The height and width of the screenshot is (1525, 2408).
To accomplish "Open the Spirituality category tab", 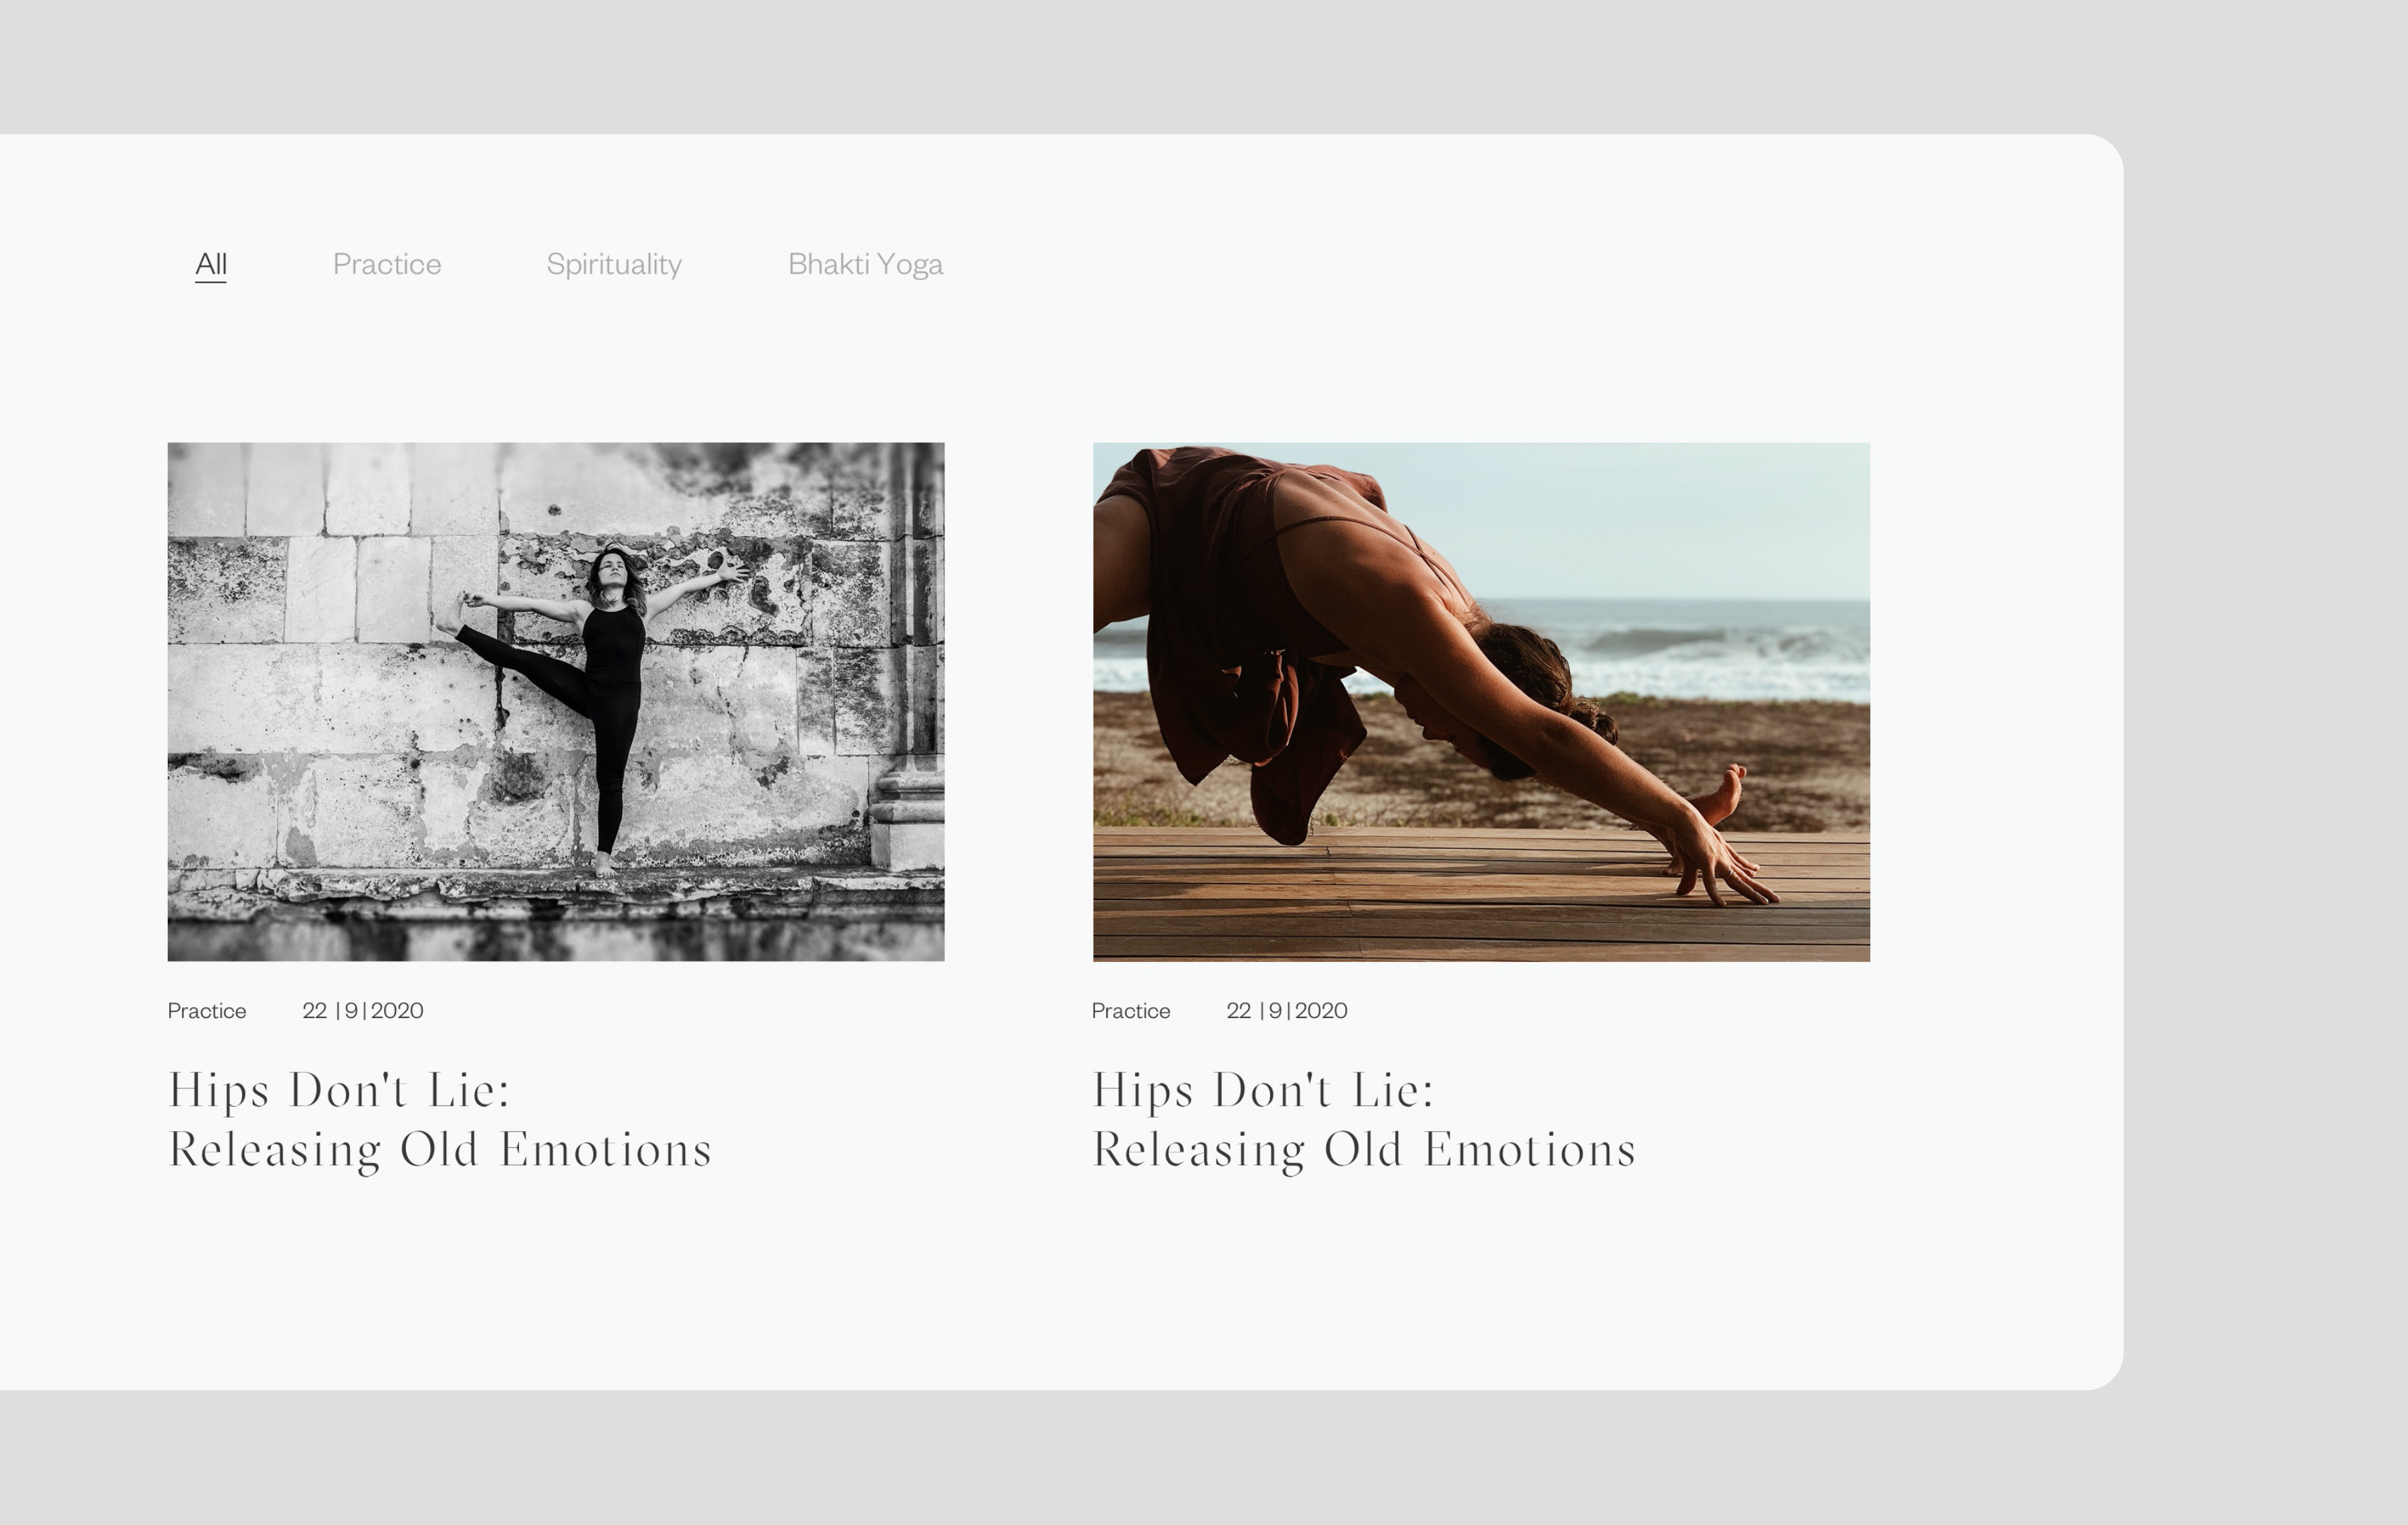I will coord(614,264).
